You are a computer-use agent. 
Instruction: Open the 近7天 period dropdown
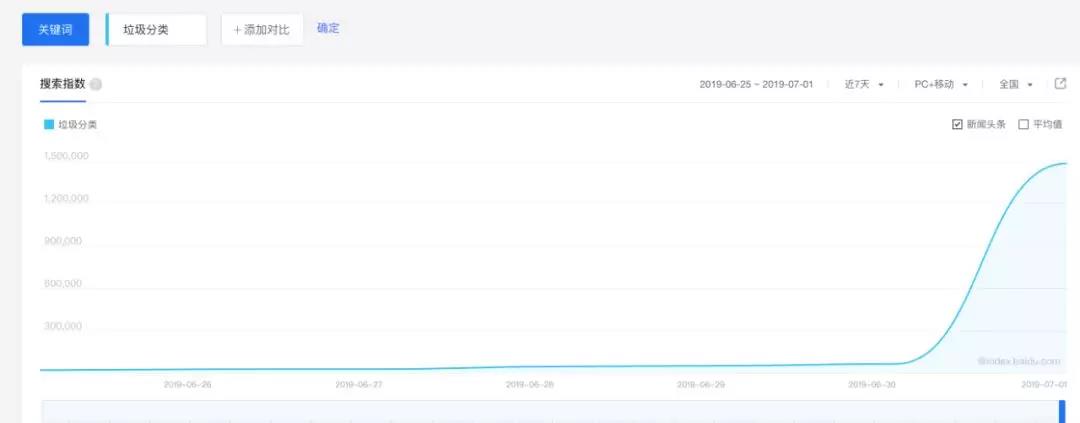pos(864,84)
